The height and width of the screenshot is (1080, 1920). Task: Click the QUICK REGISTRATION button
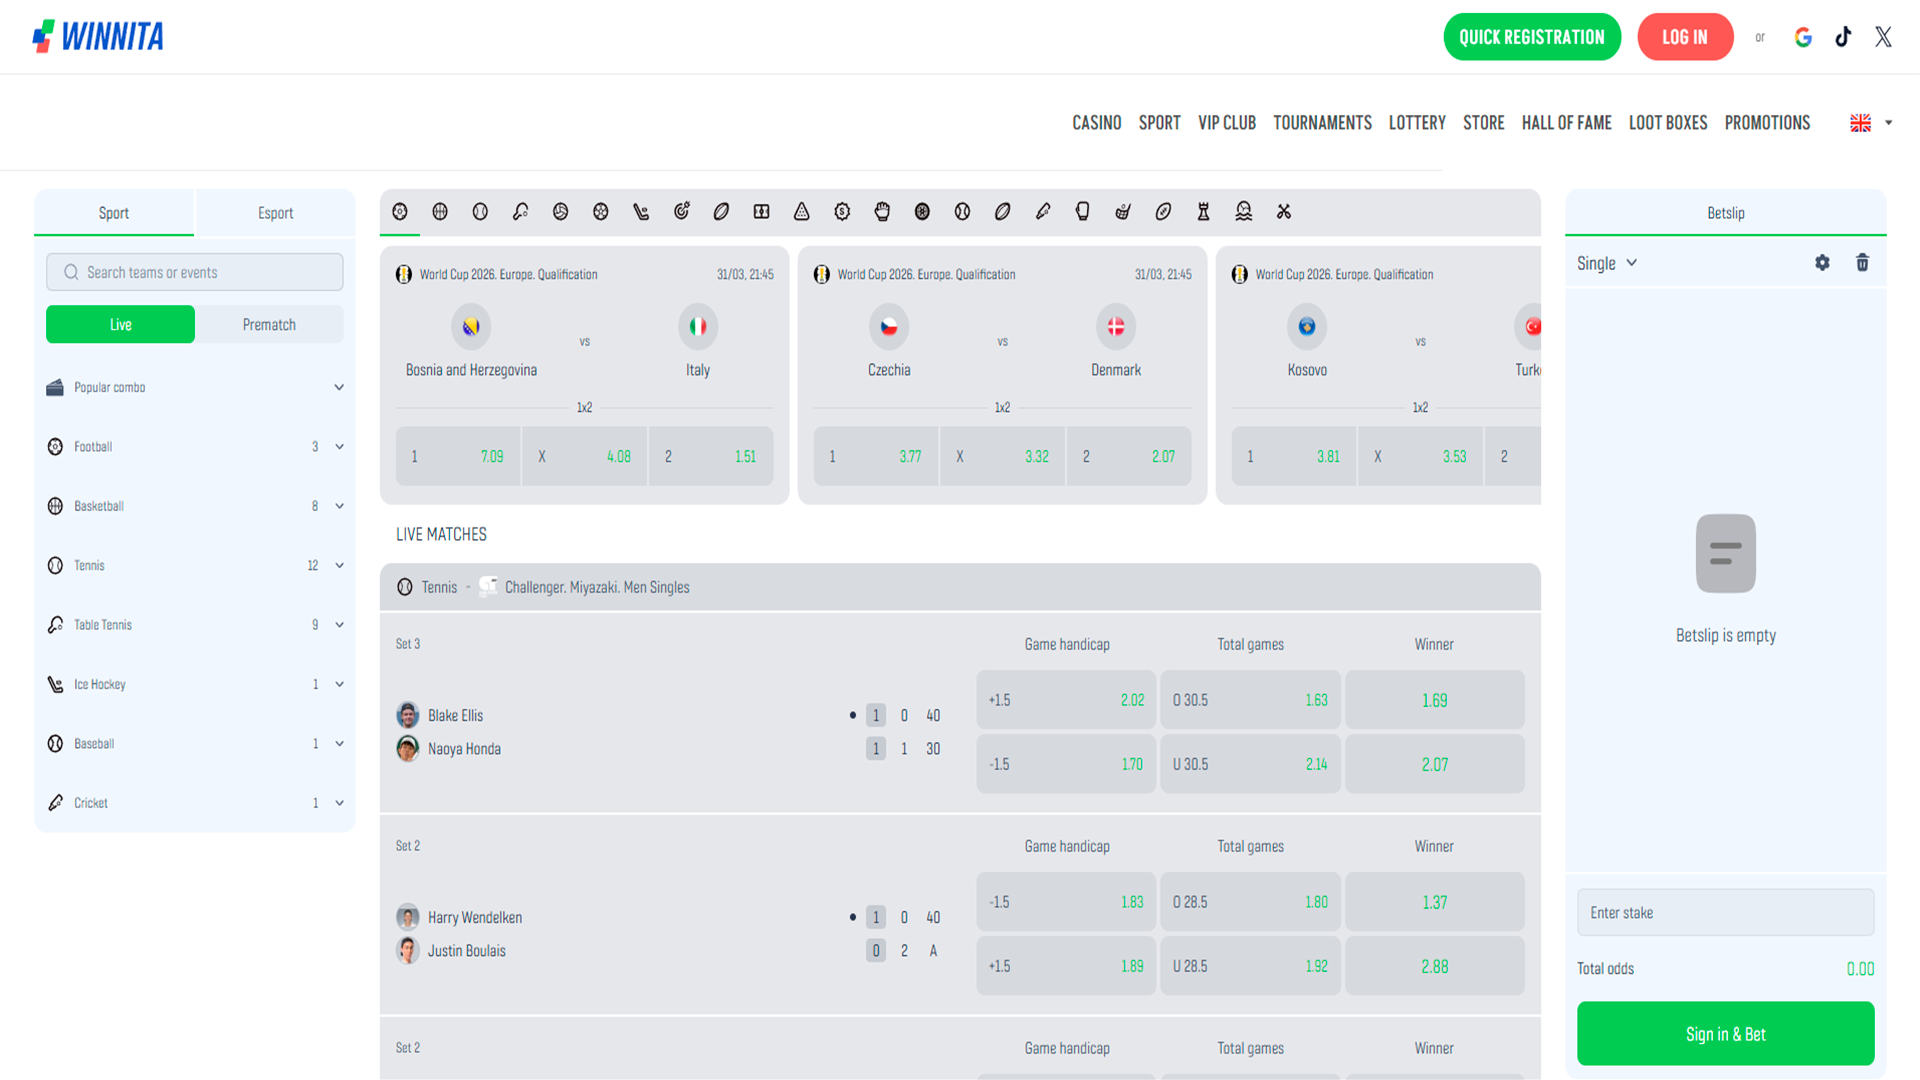[x=1532, y=36]
